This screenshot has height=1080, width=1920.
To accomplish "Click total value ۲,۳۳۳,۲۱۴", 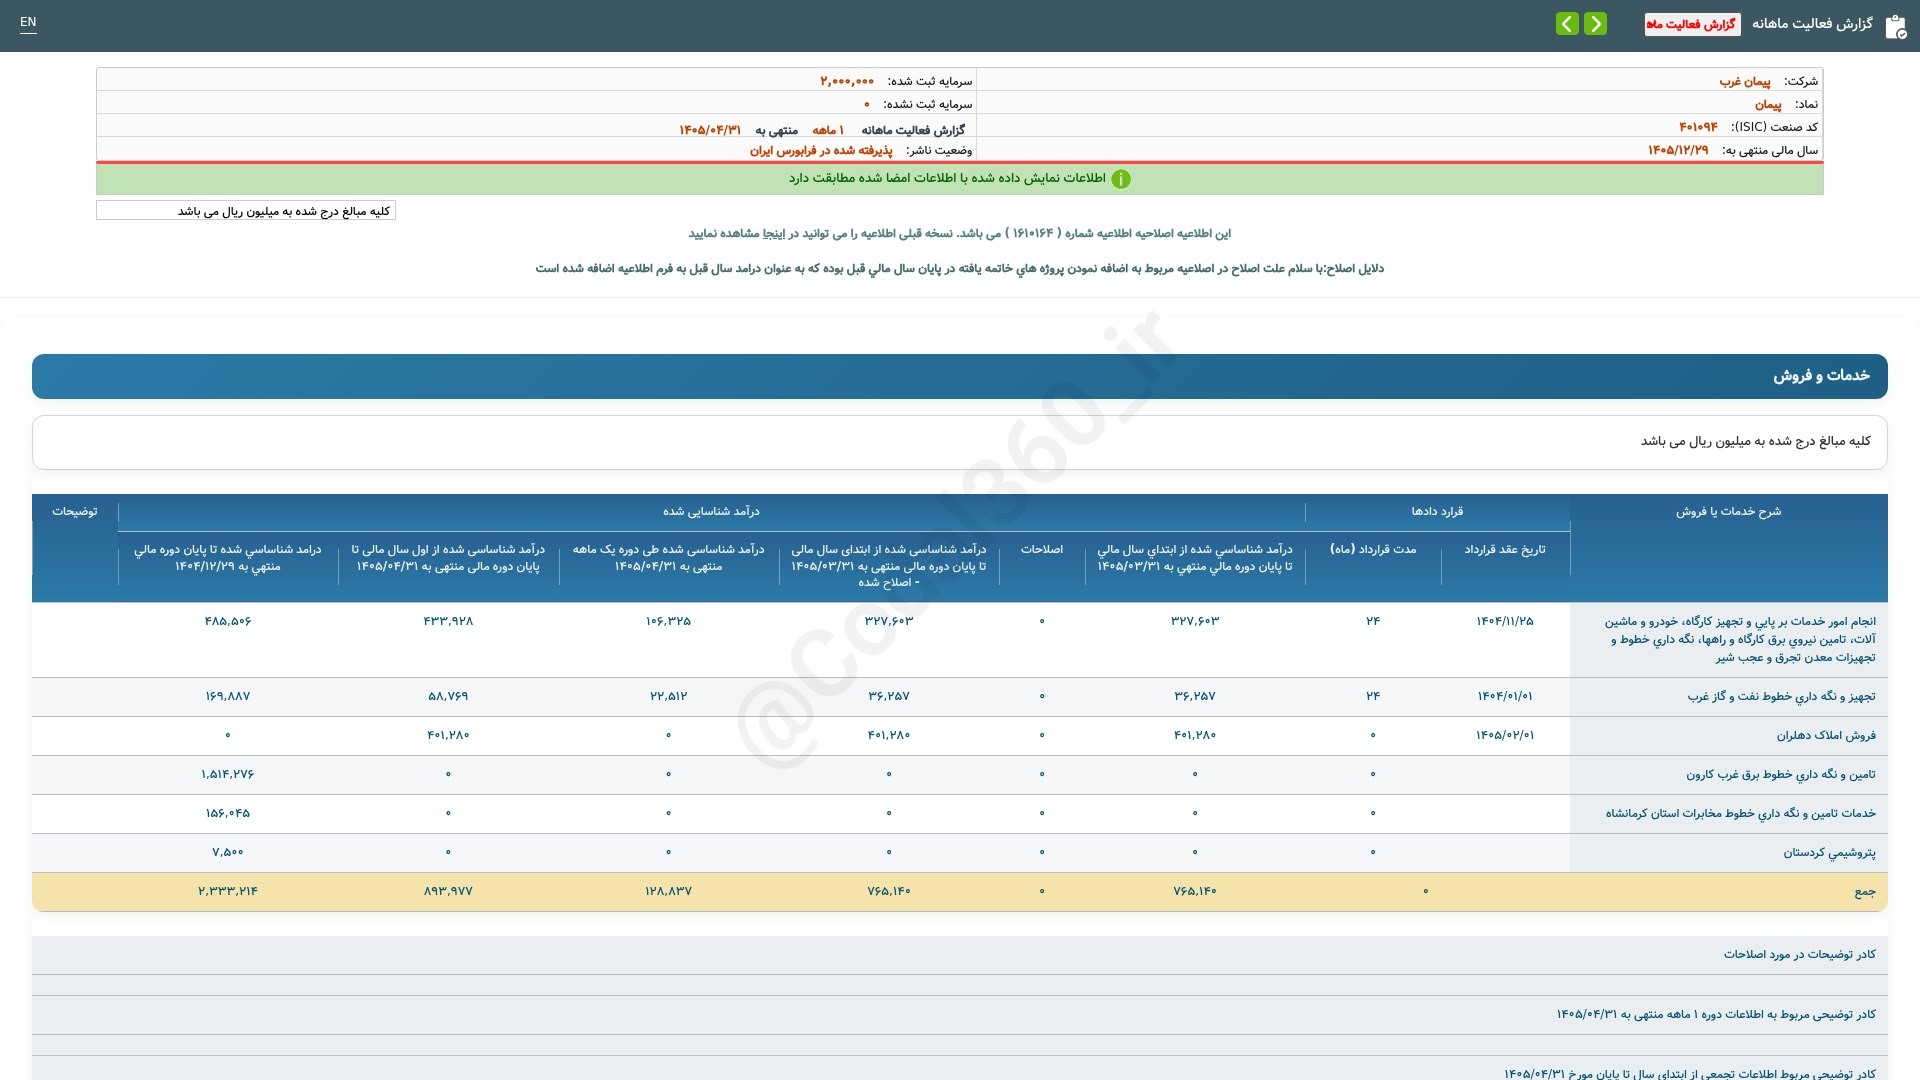I will [228, 891].
